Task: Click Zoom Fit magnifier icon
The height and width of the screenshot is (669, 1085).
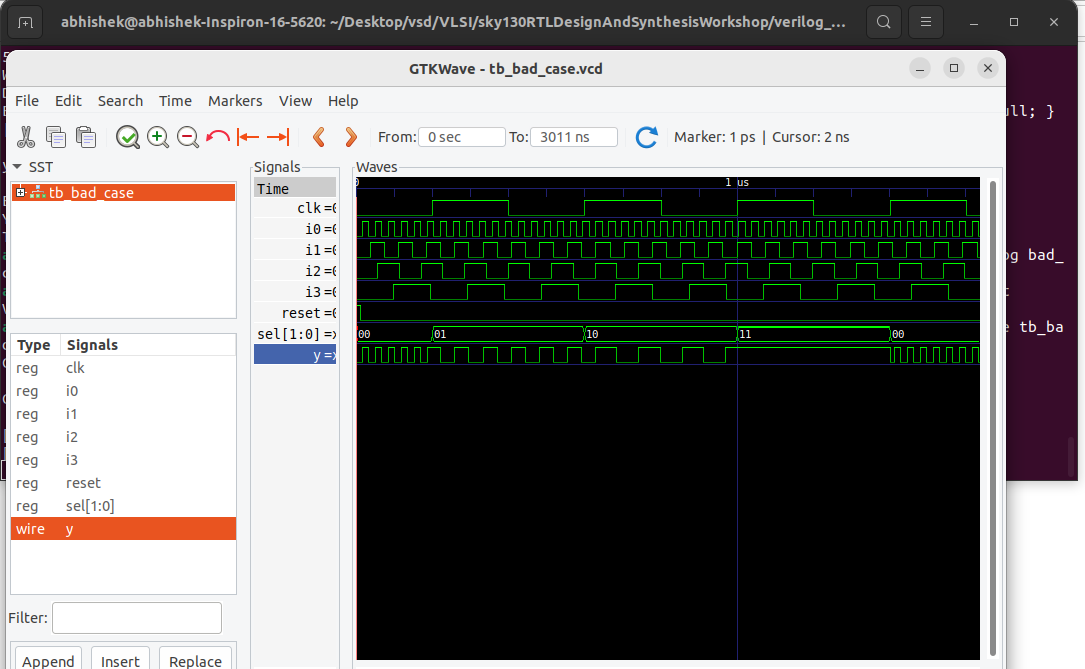Action: click(x=128, y=137)
